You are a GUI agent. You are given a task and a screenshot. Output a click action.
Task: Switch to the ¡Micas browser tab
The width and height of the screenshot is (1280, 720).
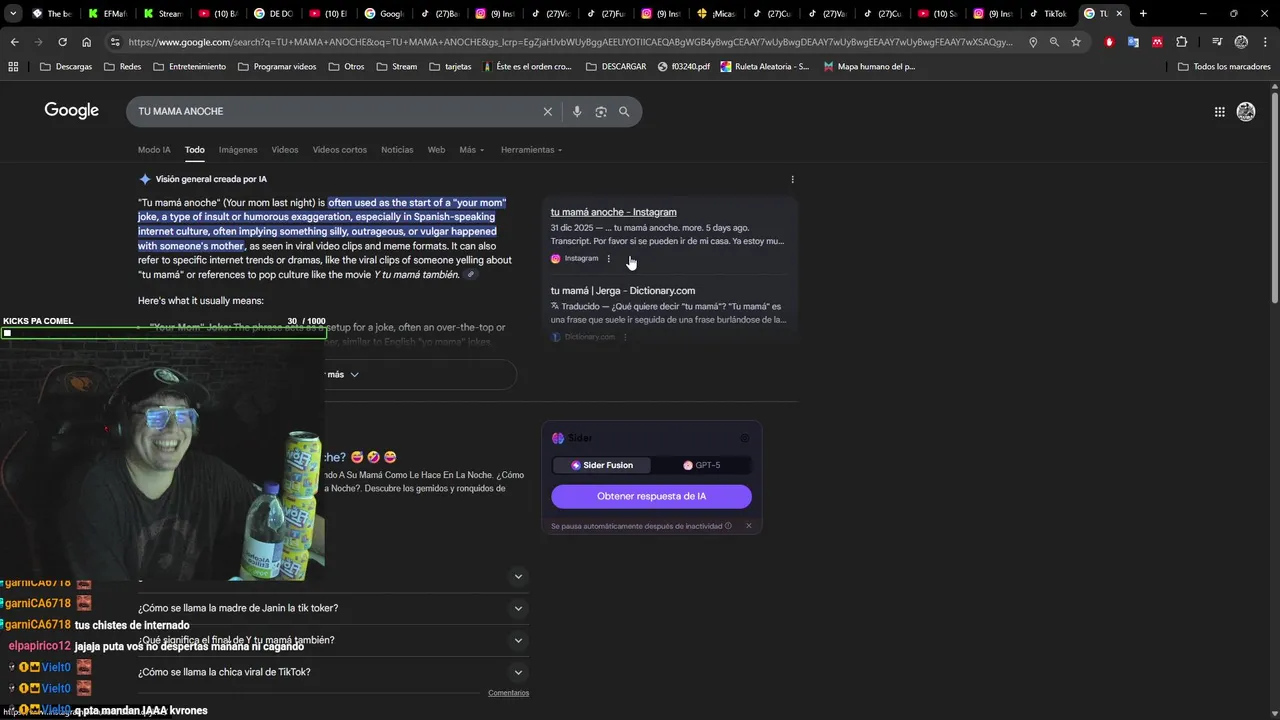click(x=715, y=14)
